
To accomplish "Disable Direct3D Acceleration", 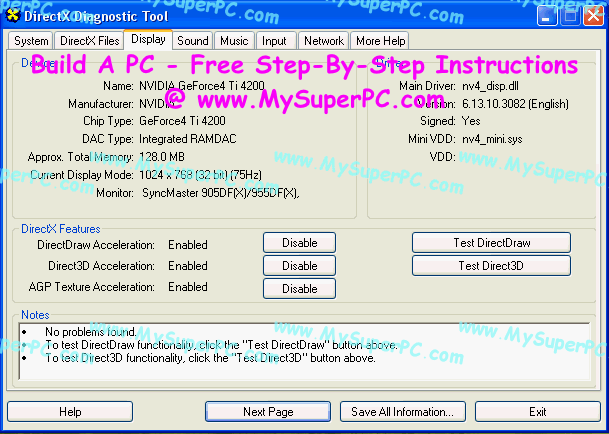I will [x=299, y=266].
